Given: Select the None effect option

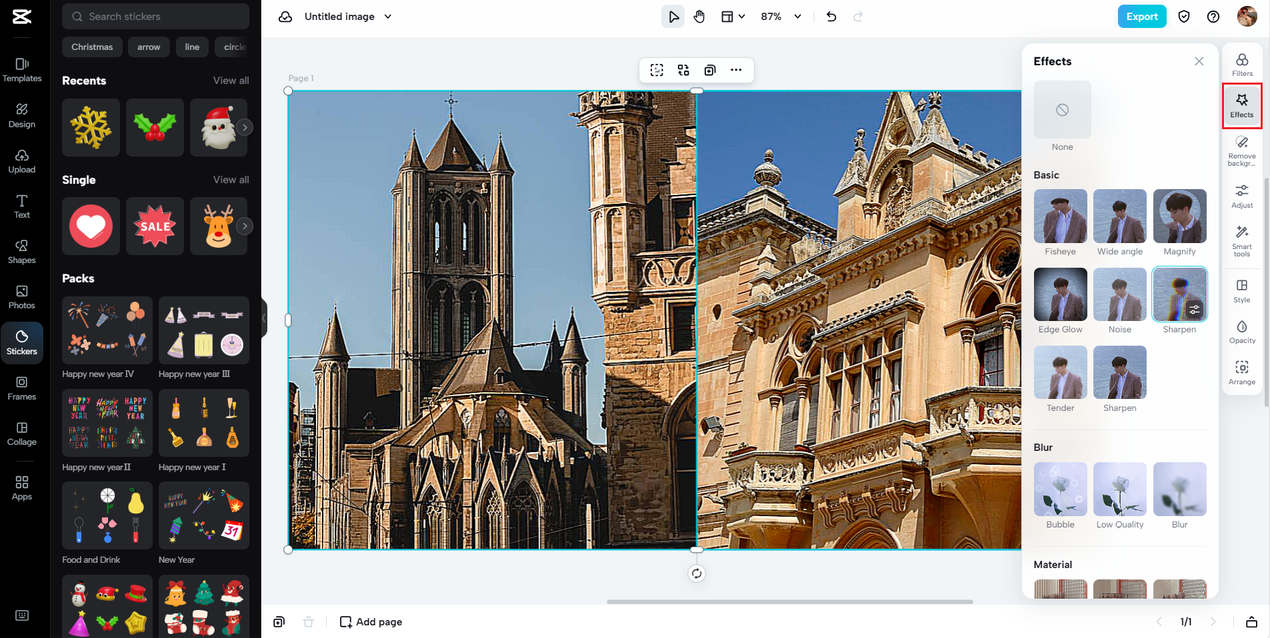Looking at the screenshot, I should (1062, 110).
